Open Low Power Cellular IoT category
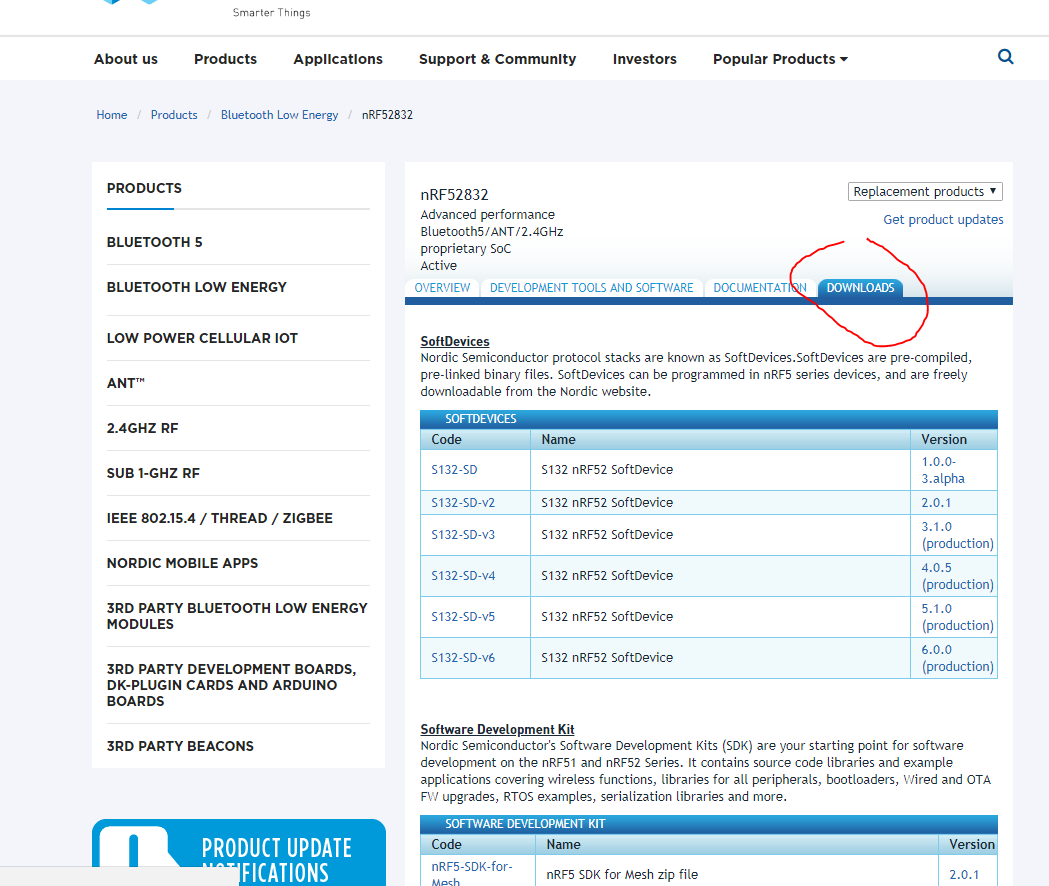This screenshot has height=886, width=1049. pos(202,338)
